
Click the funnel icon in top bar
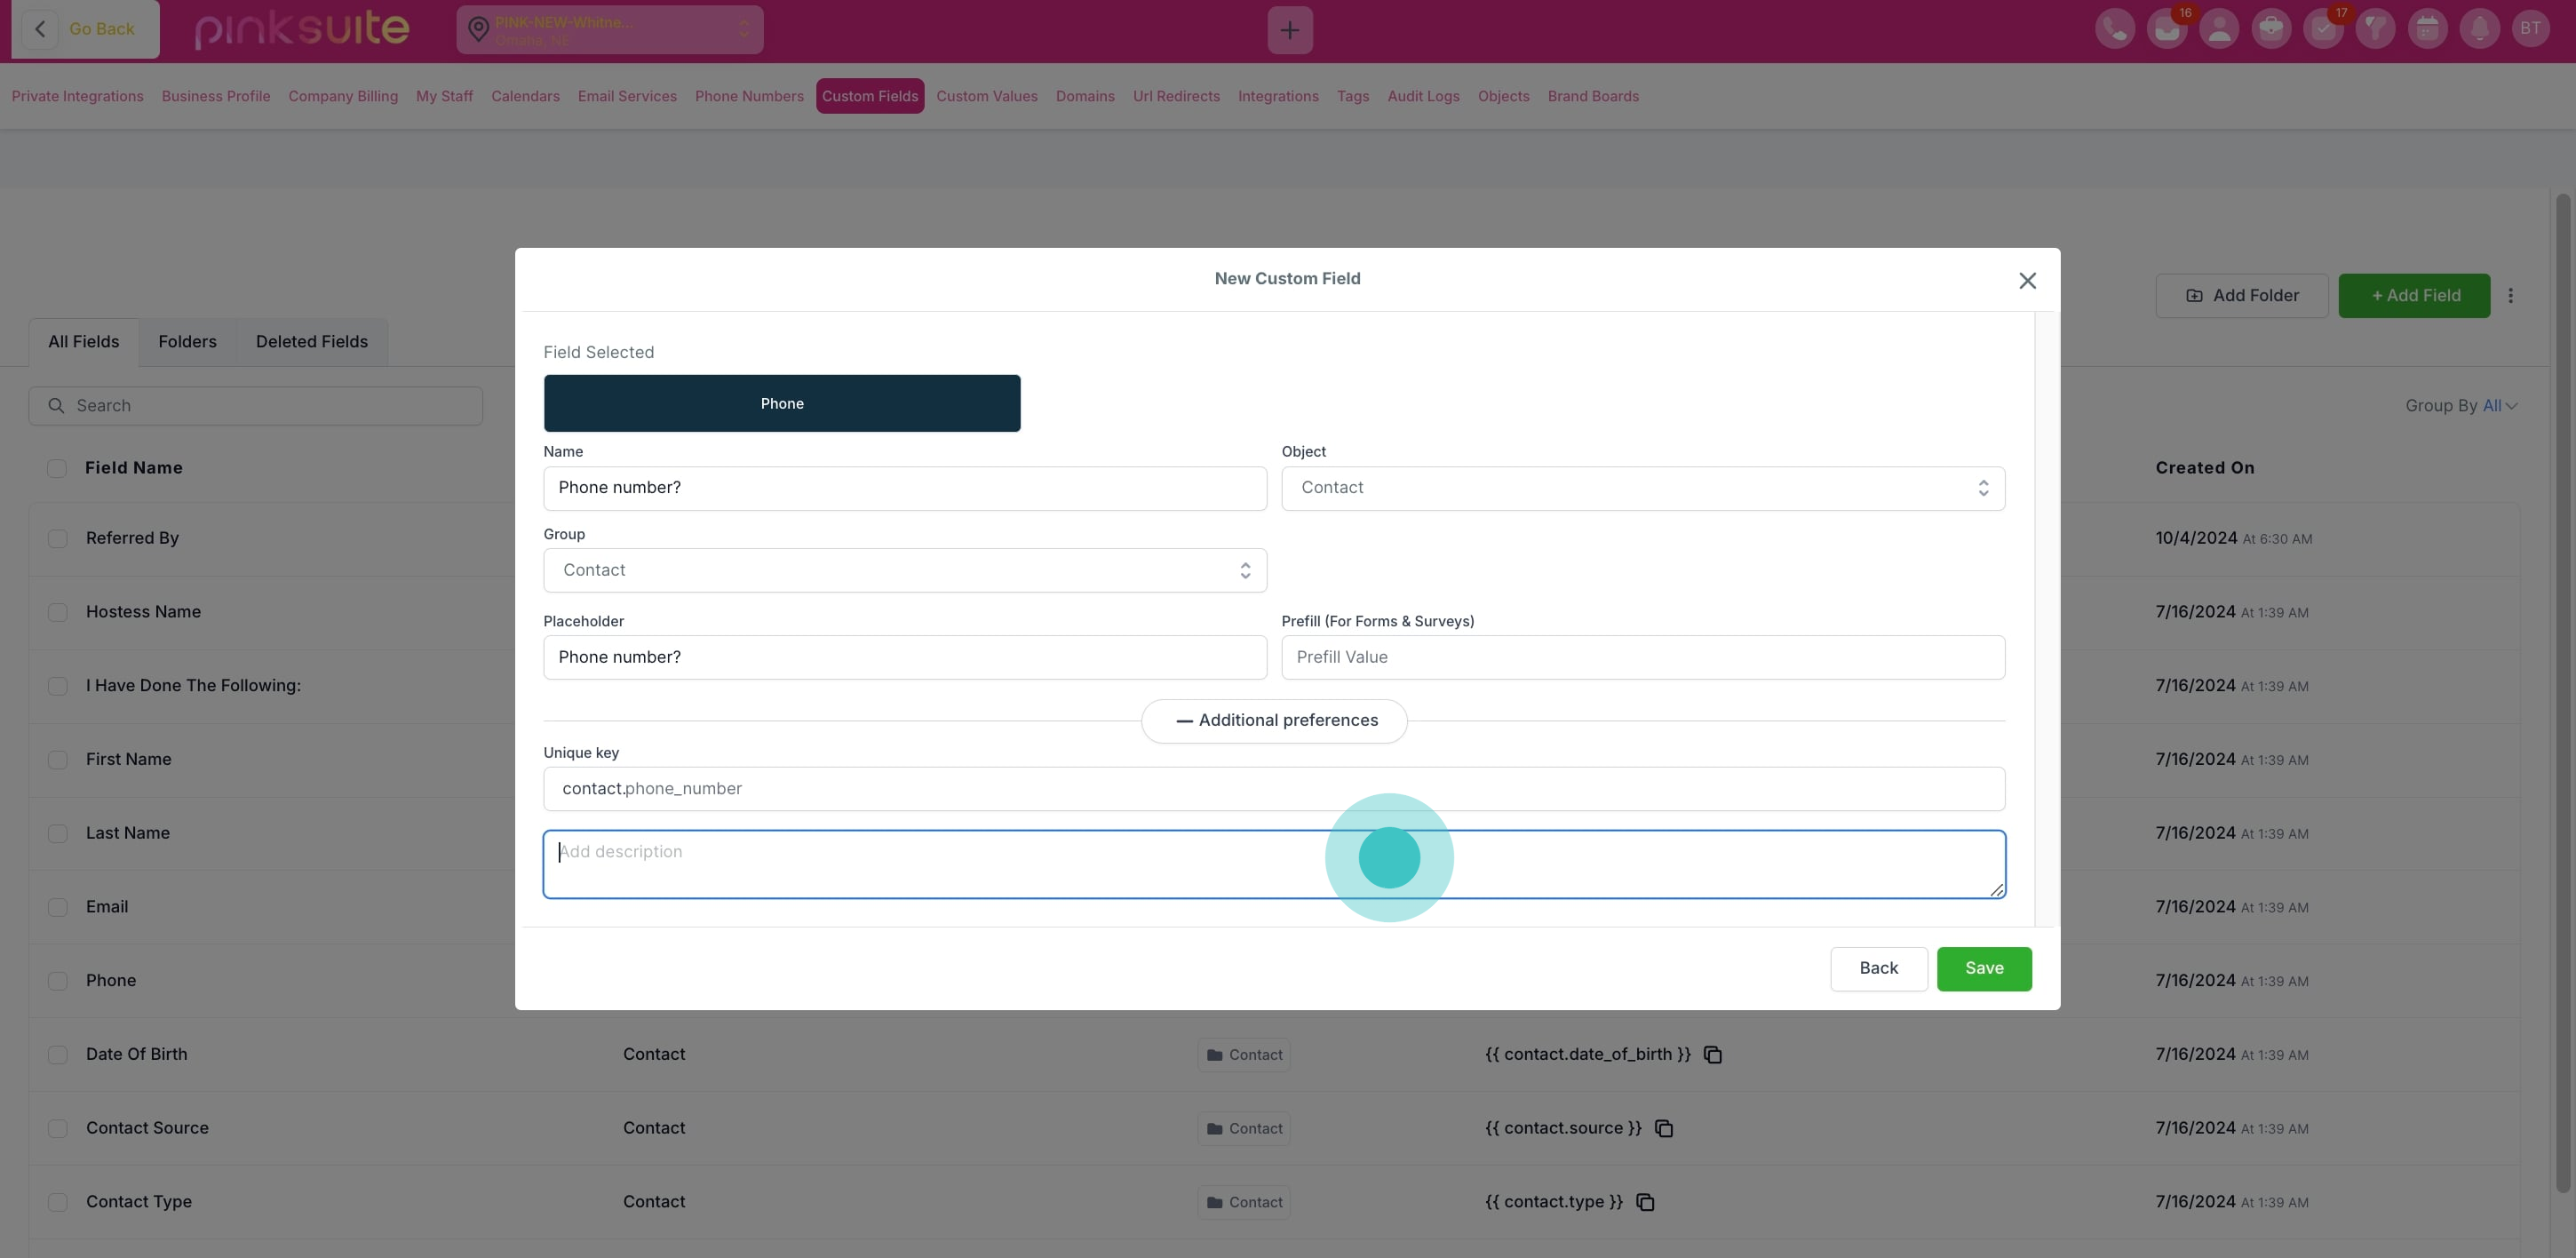pos(2374,29)
